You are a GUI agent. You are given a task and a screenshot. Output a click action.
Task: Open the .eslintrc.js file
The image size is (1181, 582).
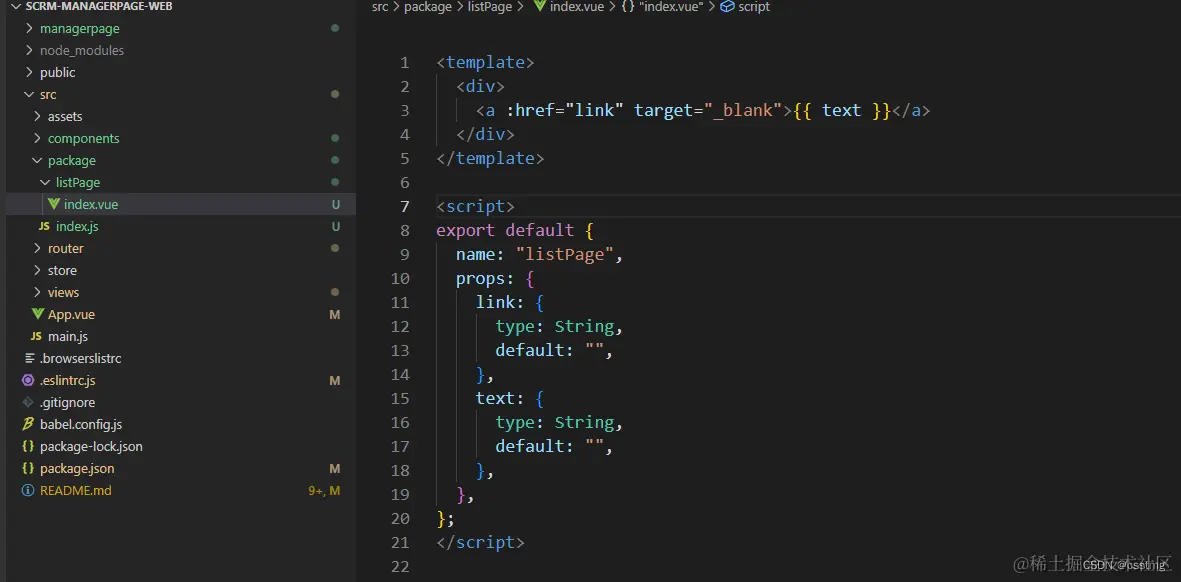click(181, 380)
